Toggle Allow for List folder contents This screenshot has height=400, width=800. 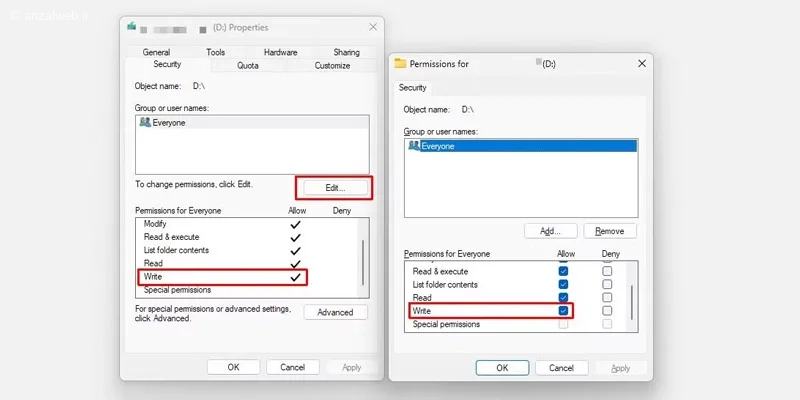tap(563, 284)
